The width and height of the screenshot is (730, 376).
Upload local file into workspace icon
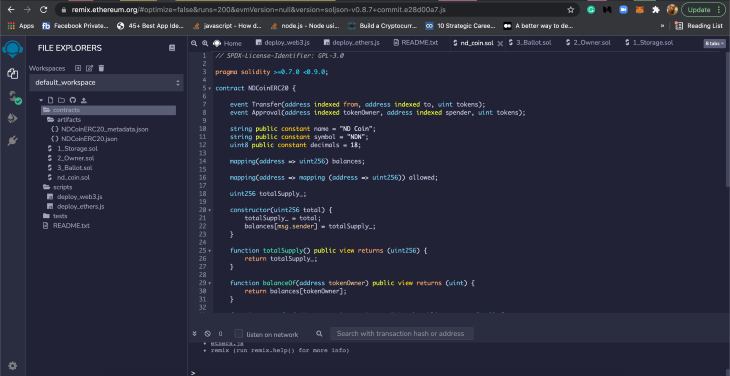(x=84, y=100)
